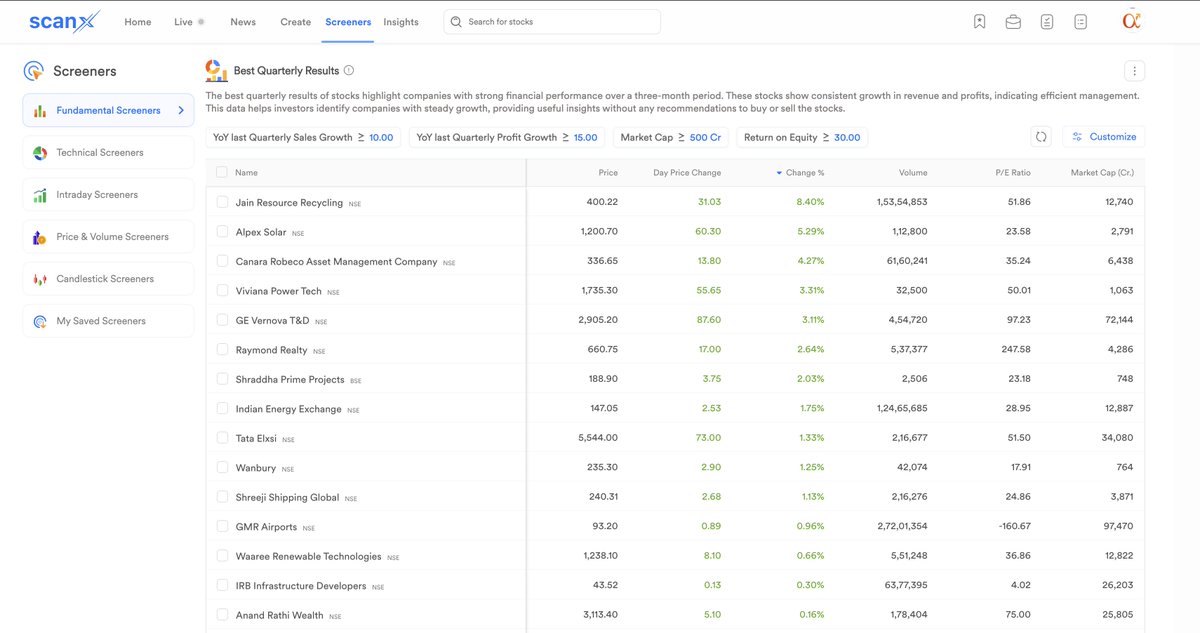Screen dimensions: 1200x633
Task: Check the GMR Airports checkbox
Action: (222, 527)
